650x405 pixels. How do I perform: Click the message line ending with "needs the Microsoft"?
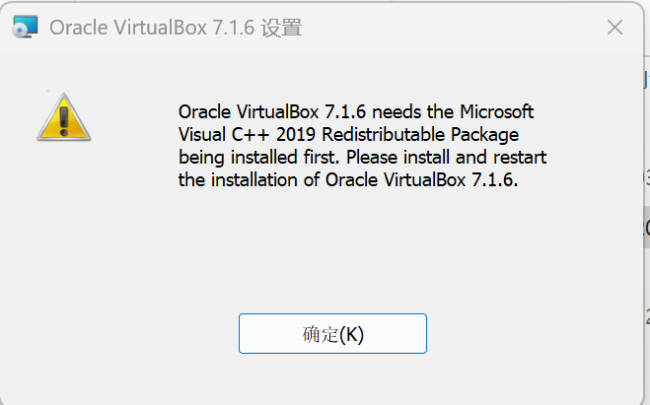(355, 111)
